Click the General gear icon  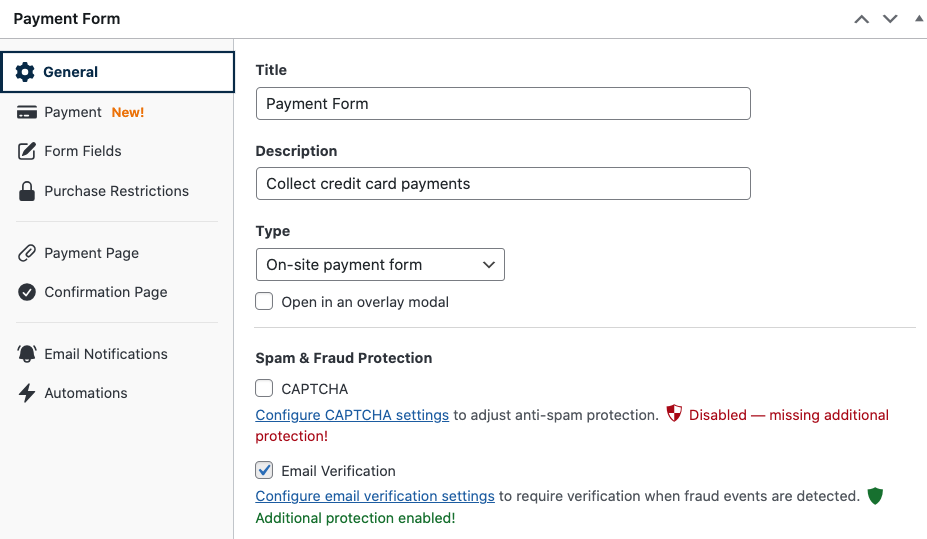point(26,72)
